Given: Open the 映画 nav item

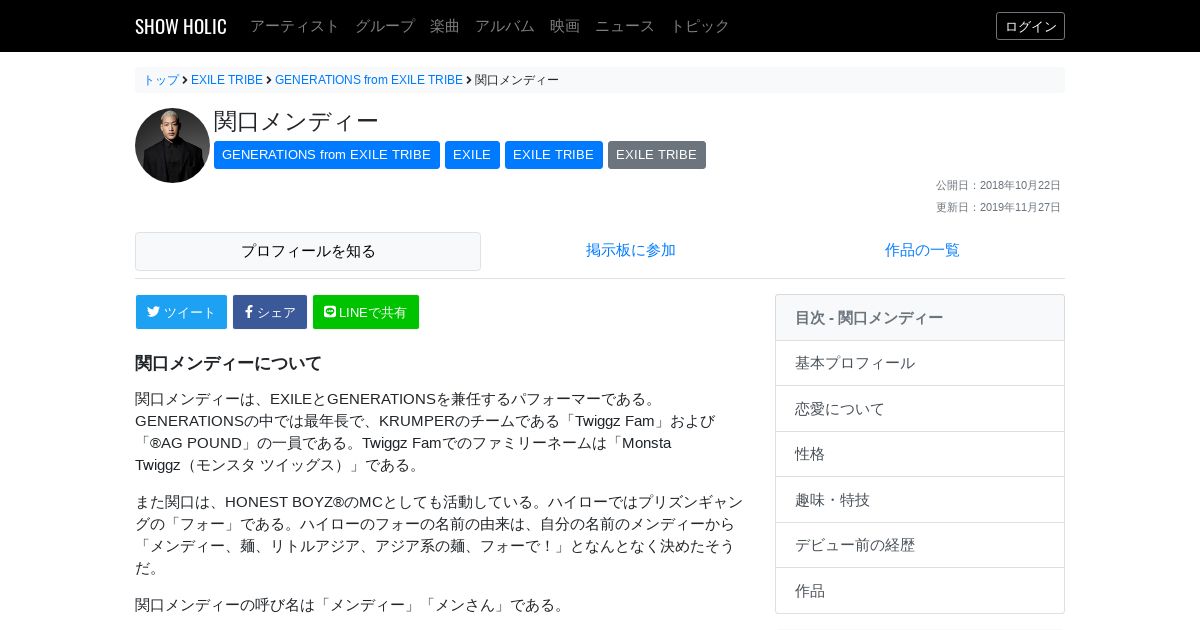Looking at the screenshot, I should point(565,26).
